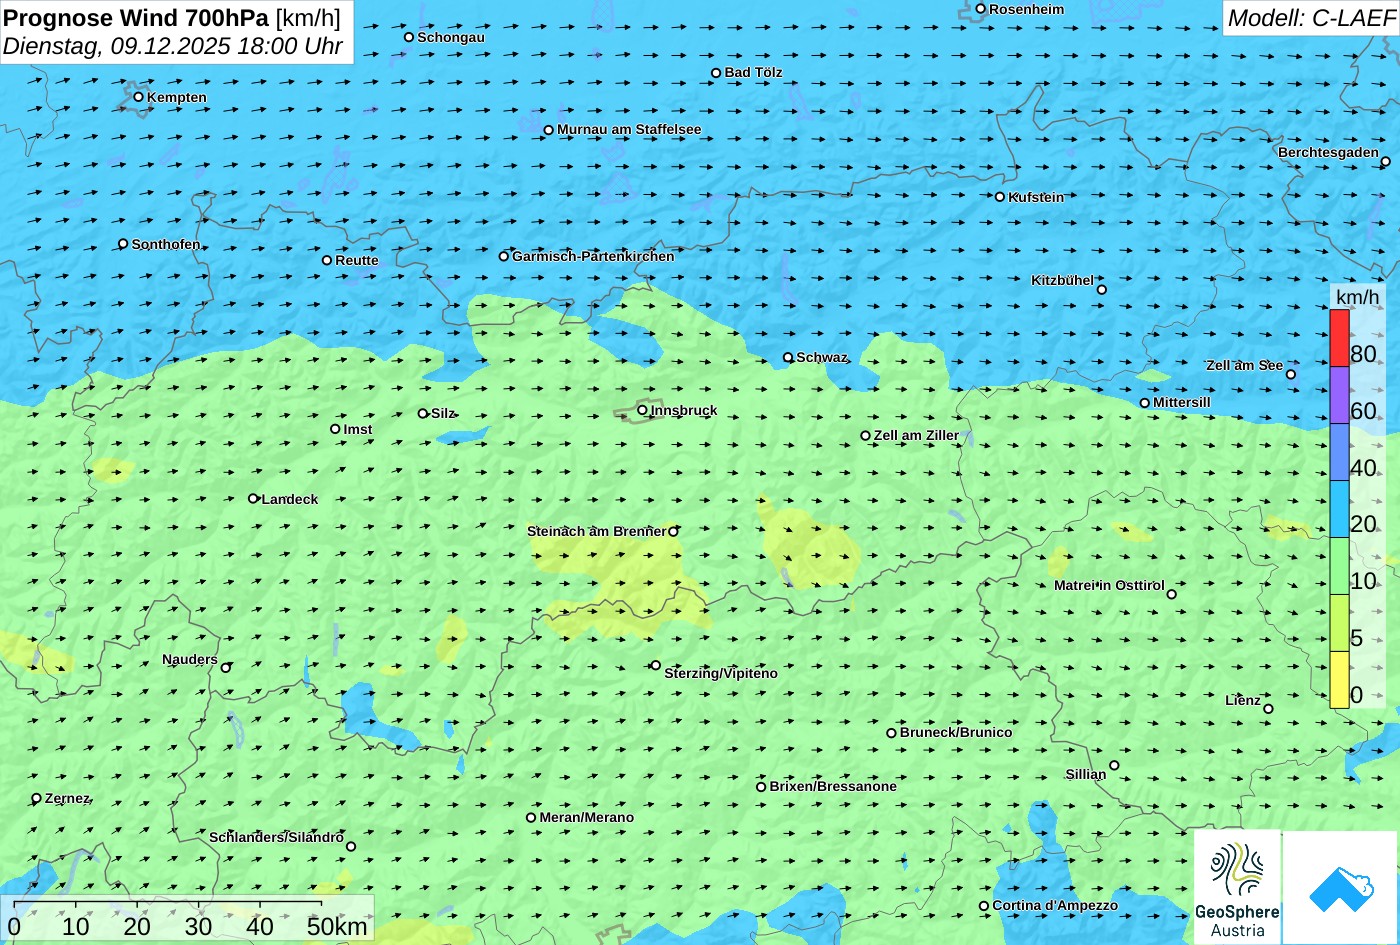Click the Lienz location marker
The width and height of the screenshot is (1400, 945).
point(1268,709)
